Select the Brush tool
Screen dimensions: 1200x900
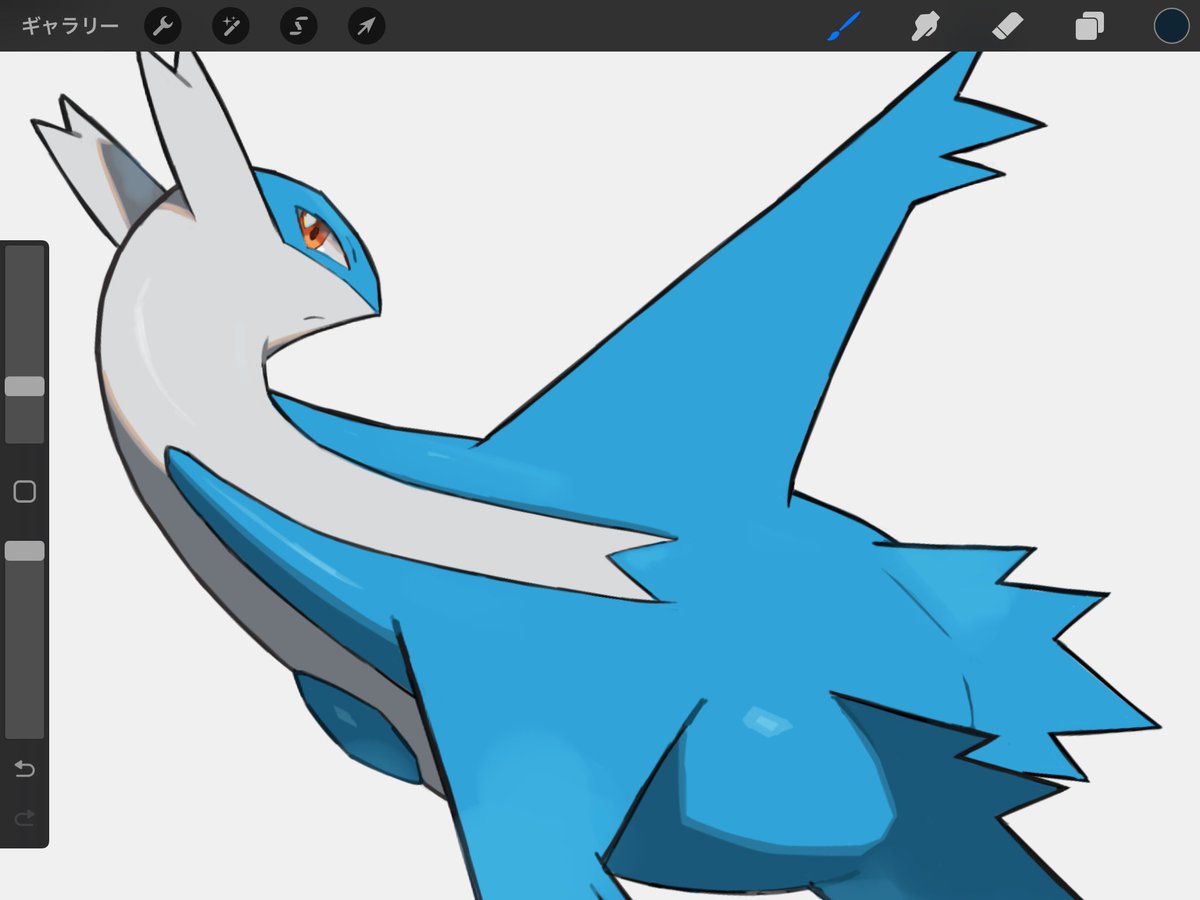pyautogui.click(x=843, y=26)
